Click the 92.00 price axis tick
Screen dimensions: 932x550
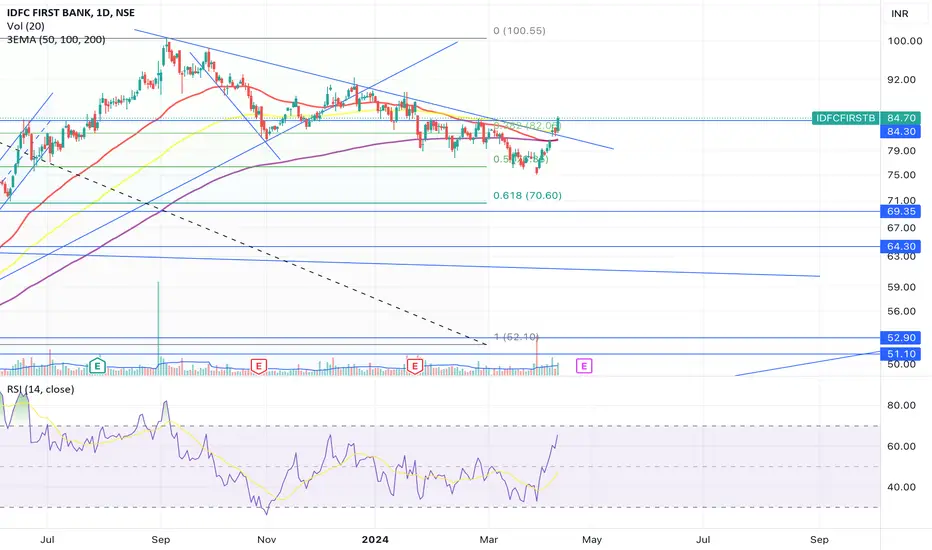click(901, 80)
